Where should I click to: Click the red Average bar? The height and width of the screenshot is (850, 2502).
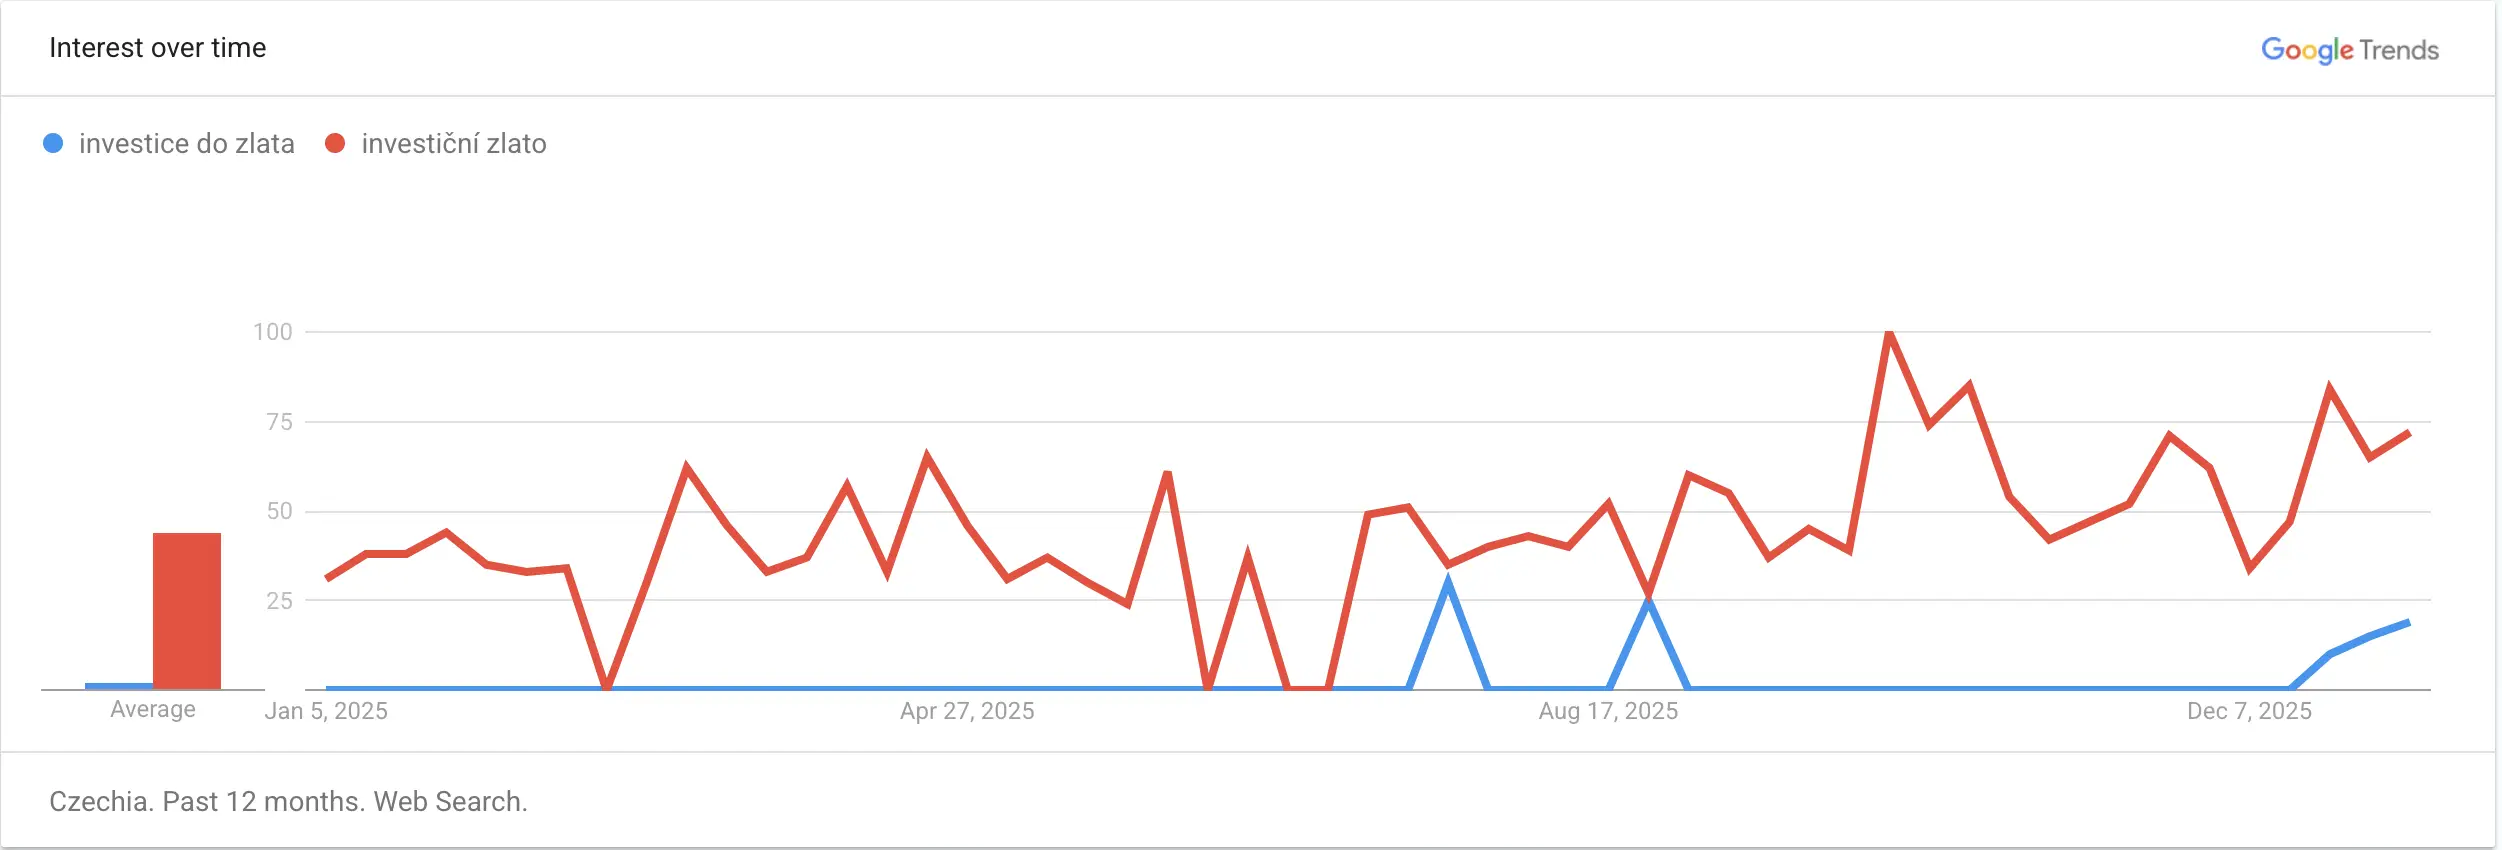[187, 610]
